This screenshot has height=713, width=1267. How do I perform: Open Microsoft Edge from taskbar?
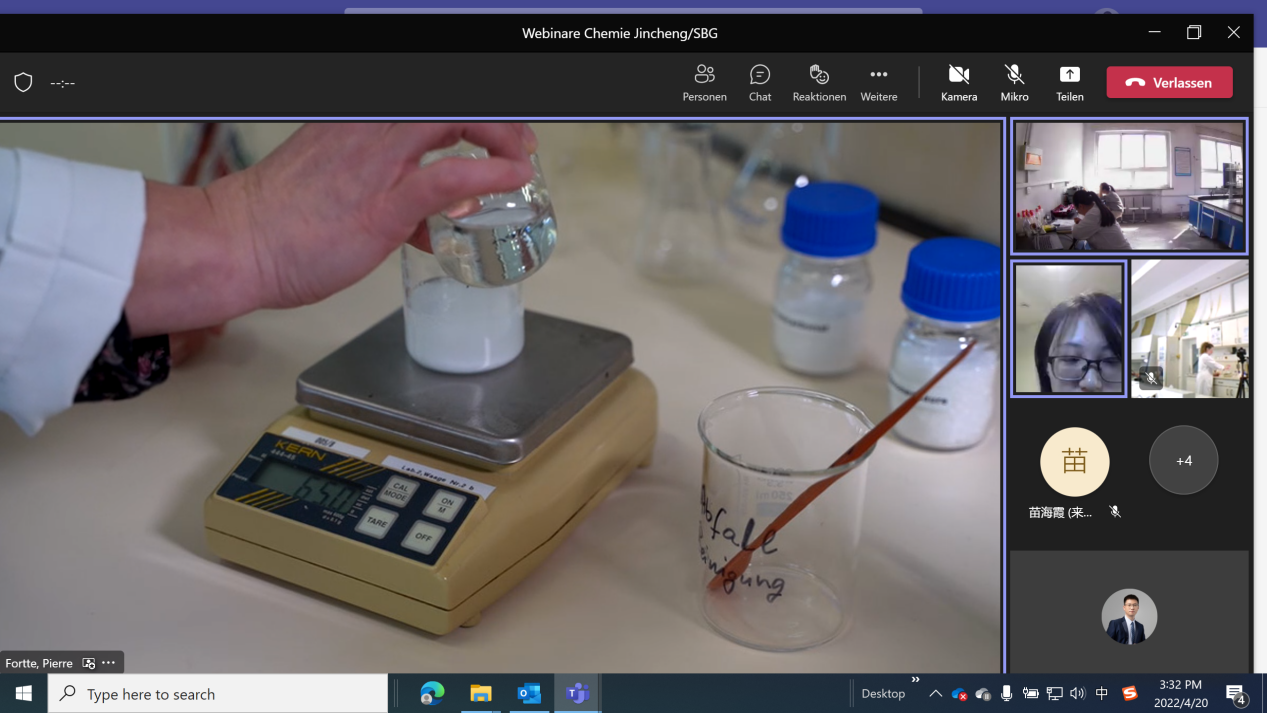pyautogui.click(x=432, y=693)
